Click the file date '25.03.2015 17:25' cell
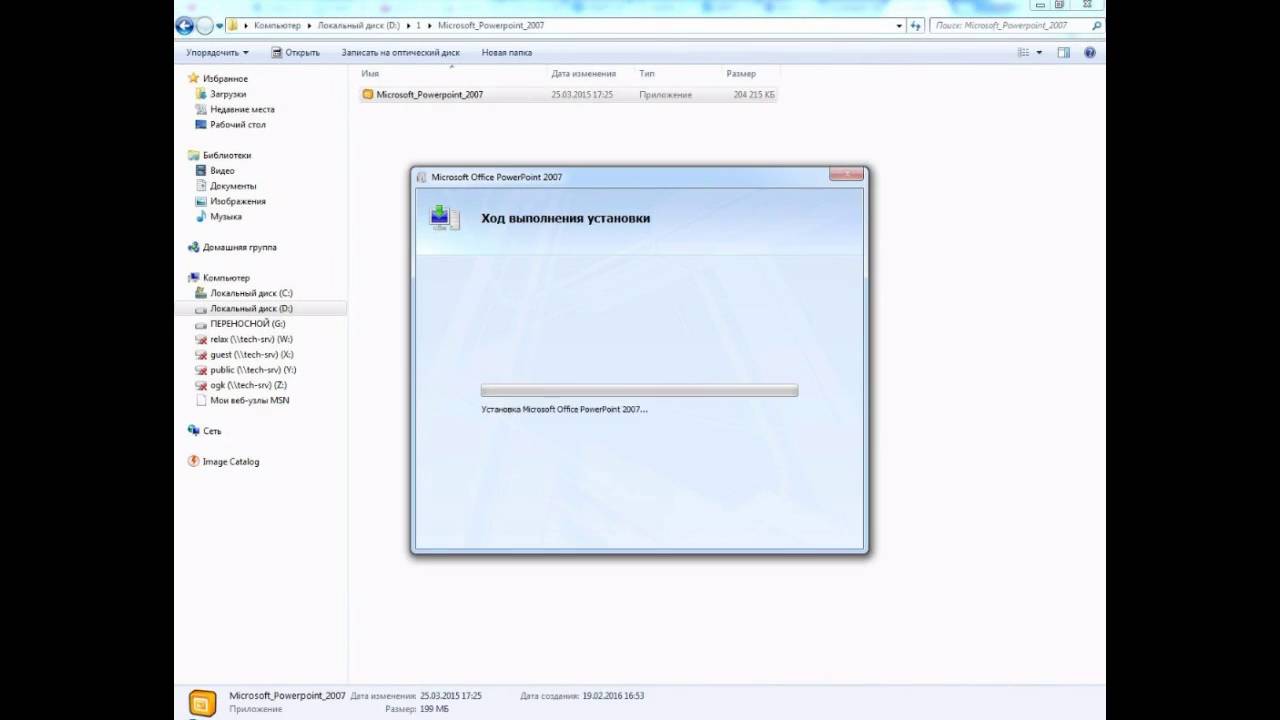 tap(582, 94)
